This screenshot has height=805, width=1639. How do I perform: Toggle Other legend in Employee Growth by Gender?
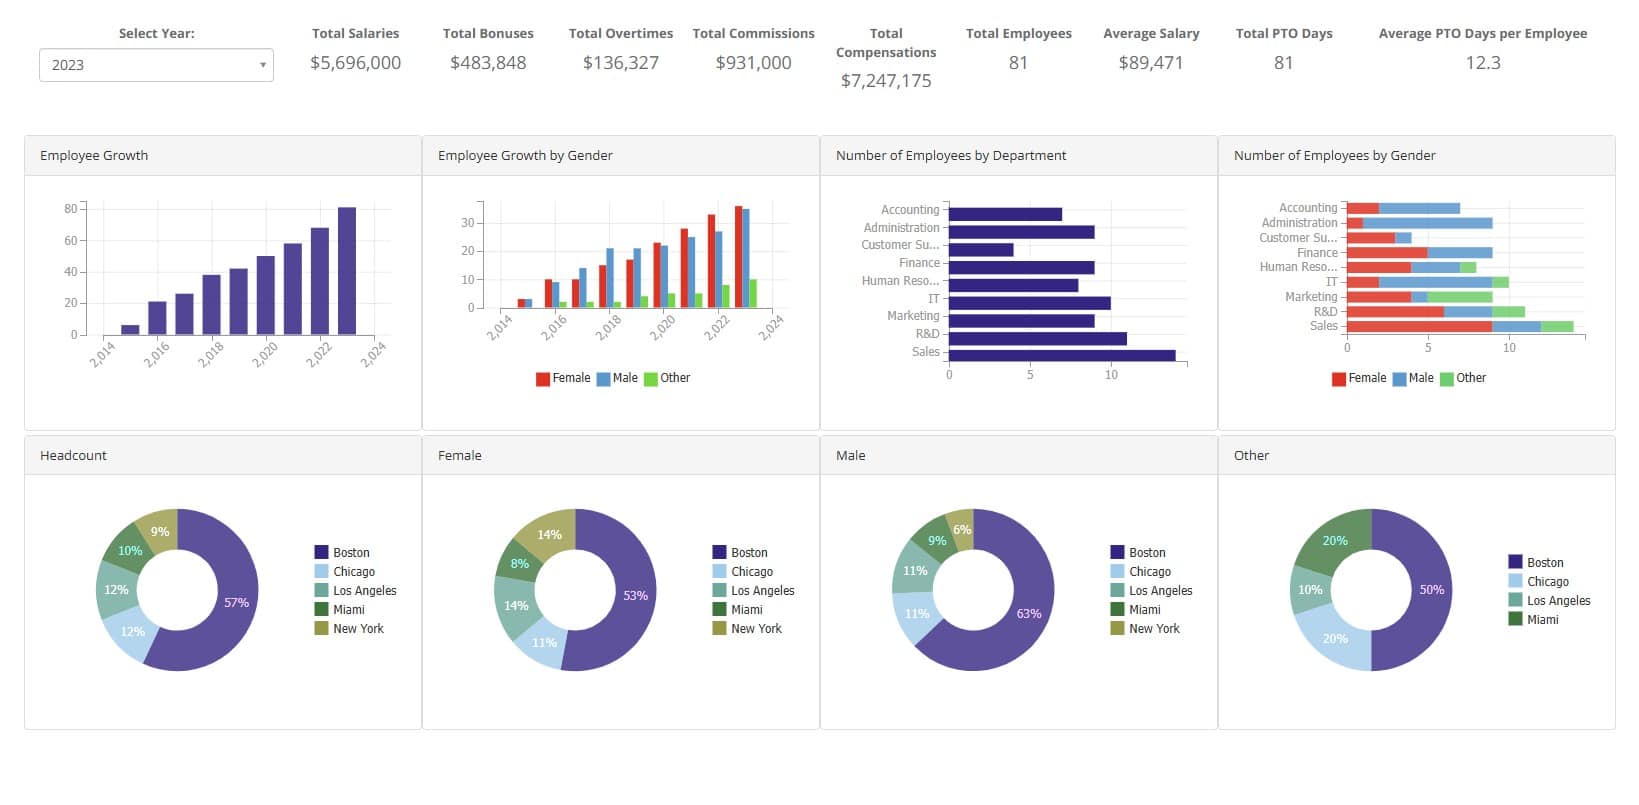pyautogui.click(x=667, y=378)
